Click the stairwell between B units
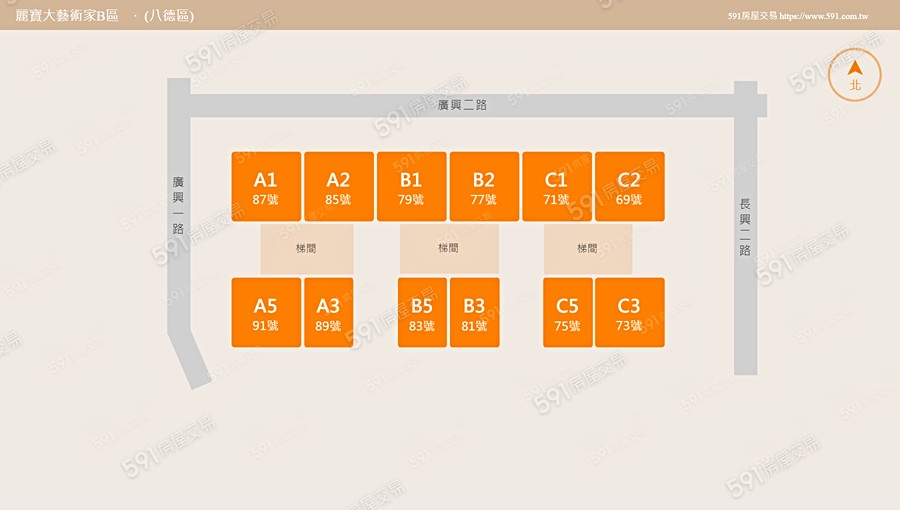Viewport: 900px width, 510px height. pyautogui.click(x=449, y=249)
